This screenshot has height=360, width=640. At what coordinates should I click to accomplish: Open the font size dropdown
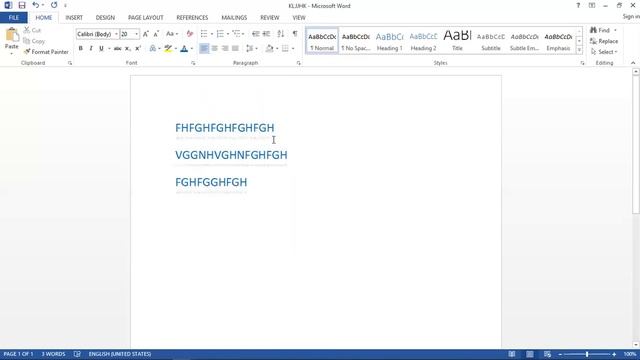[137, 34]
